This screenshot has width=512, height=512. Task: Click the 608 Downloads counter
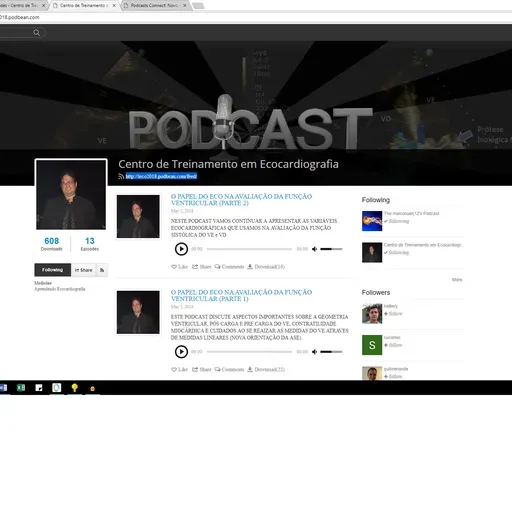point(52,244)
